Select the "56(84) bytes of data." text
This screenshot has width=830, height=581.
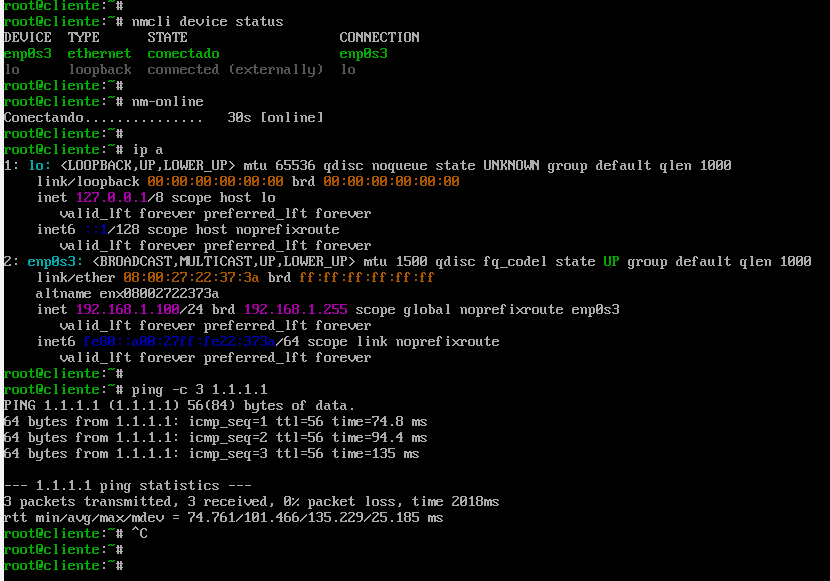271,406
